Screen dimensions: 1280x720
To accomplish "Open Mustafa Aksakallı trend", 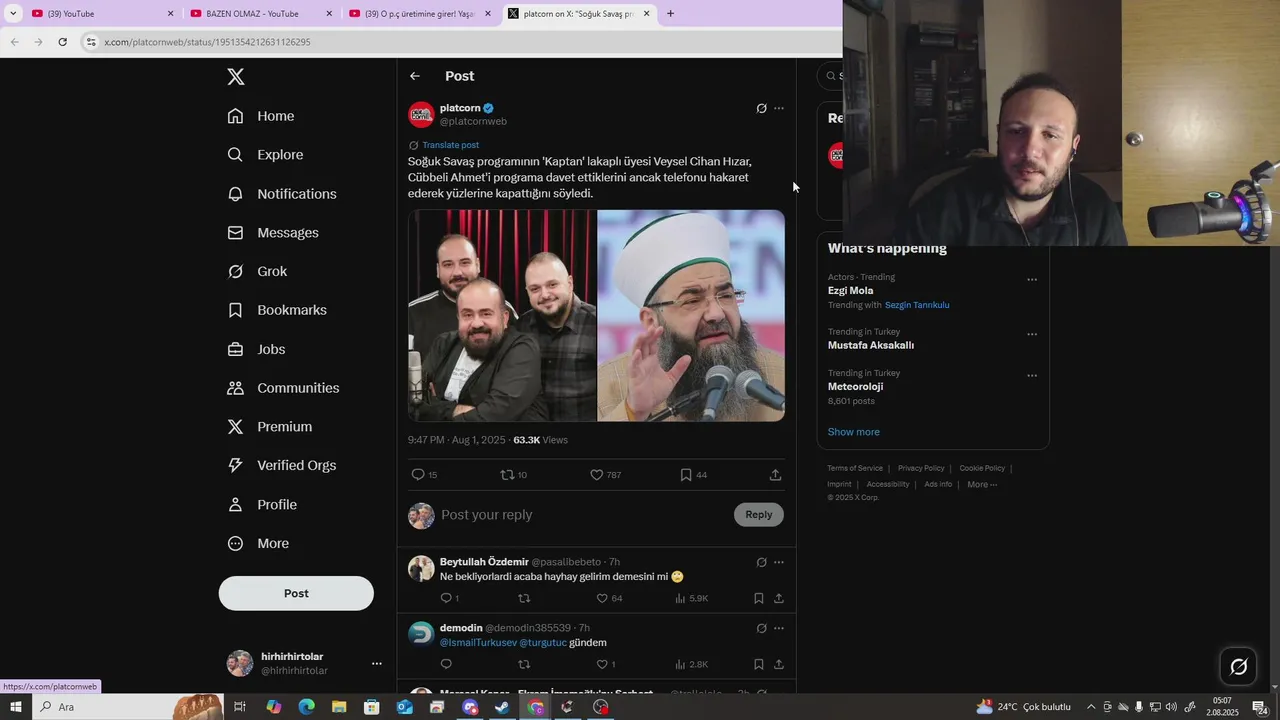I will 871,345.
